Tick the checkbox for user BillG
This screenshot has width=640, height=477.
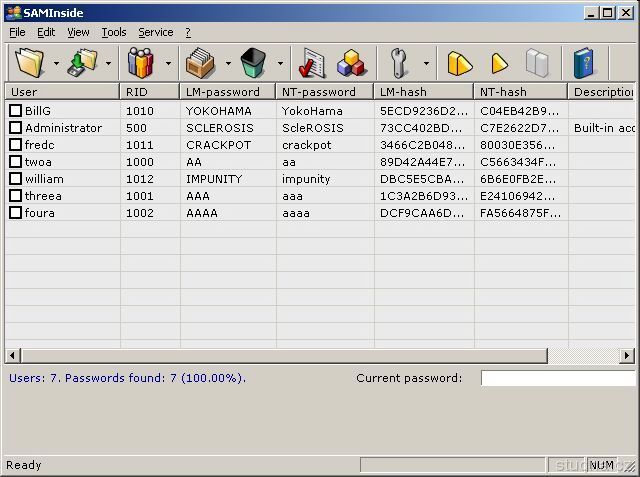click(x=16, y=111)
